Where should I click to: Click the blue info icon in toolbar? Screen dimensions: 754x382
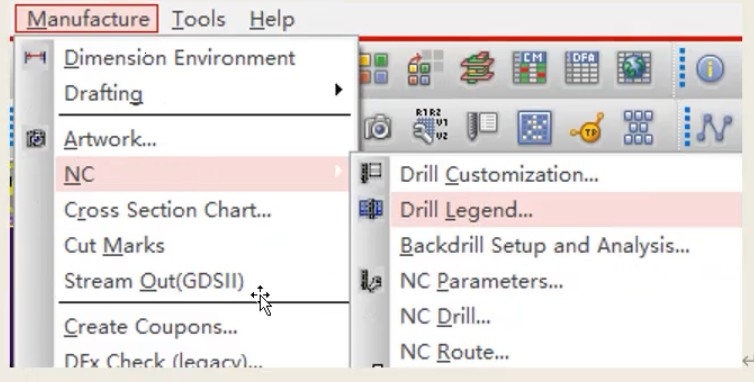point(710,69)
